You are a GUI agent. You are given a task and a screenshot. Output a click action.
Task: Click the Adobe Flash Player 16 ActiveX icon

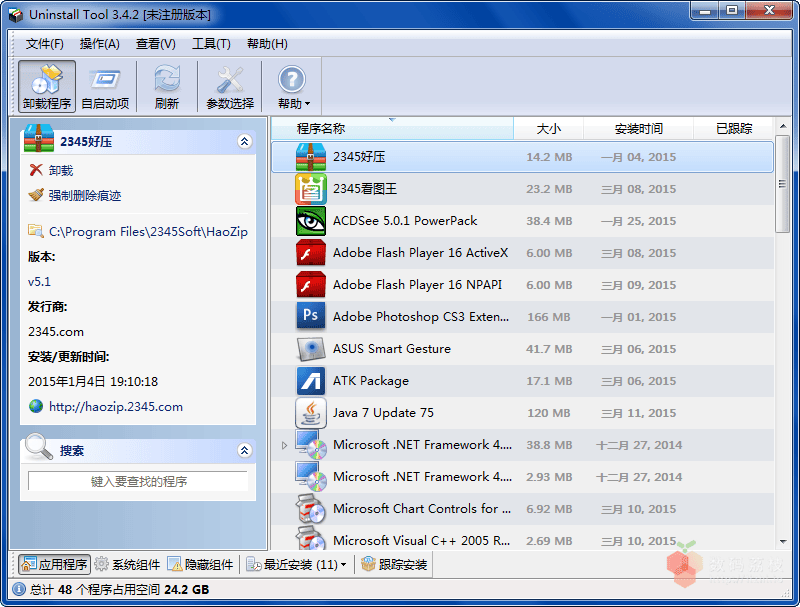pyautogui.click(x=310, y=253)
